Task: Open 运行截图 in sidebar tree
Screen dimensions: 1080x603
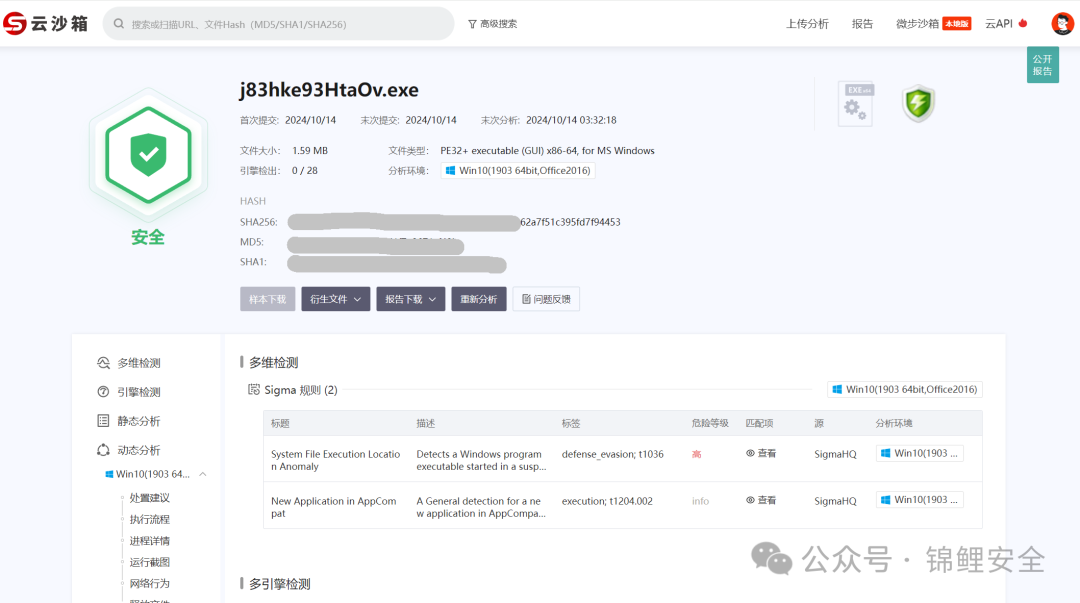Action: coord(149,562)
